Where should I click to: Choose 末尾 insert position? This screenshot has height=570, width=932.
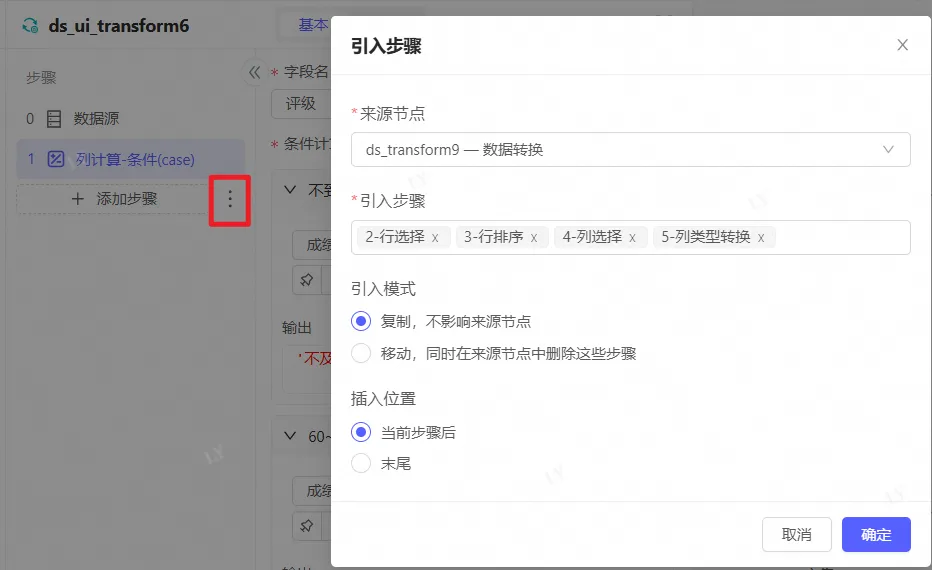361,463
